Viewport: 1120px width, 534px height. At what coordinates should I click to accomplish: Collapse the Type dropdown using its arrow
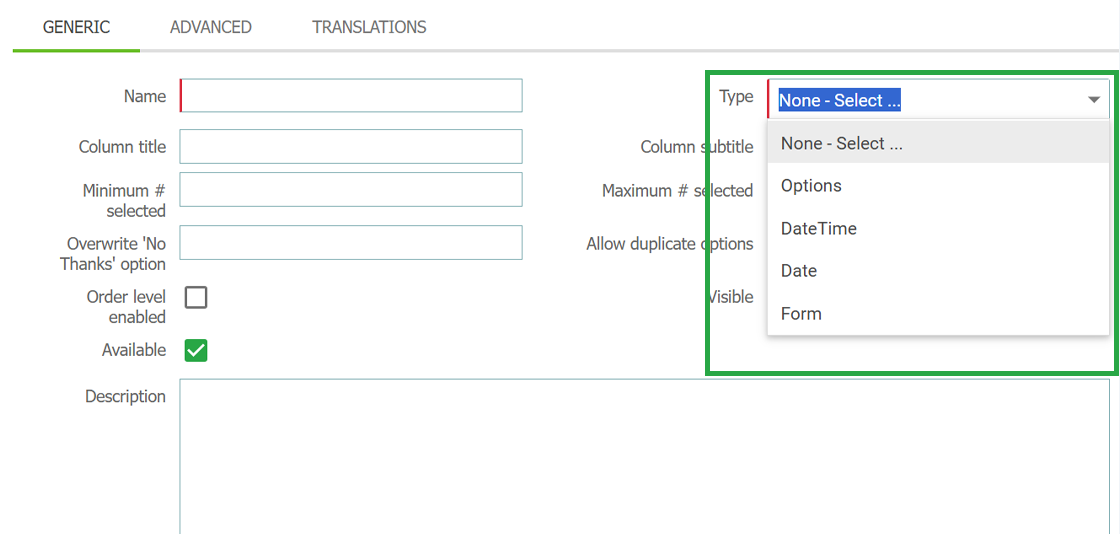click(1094, 100)
